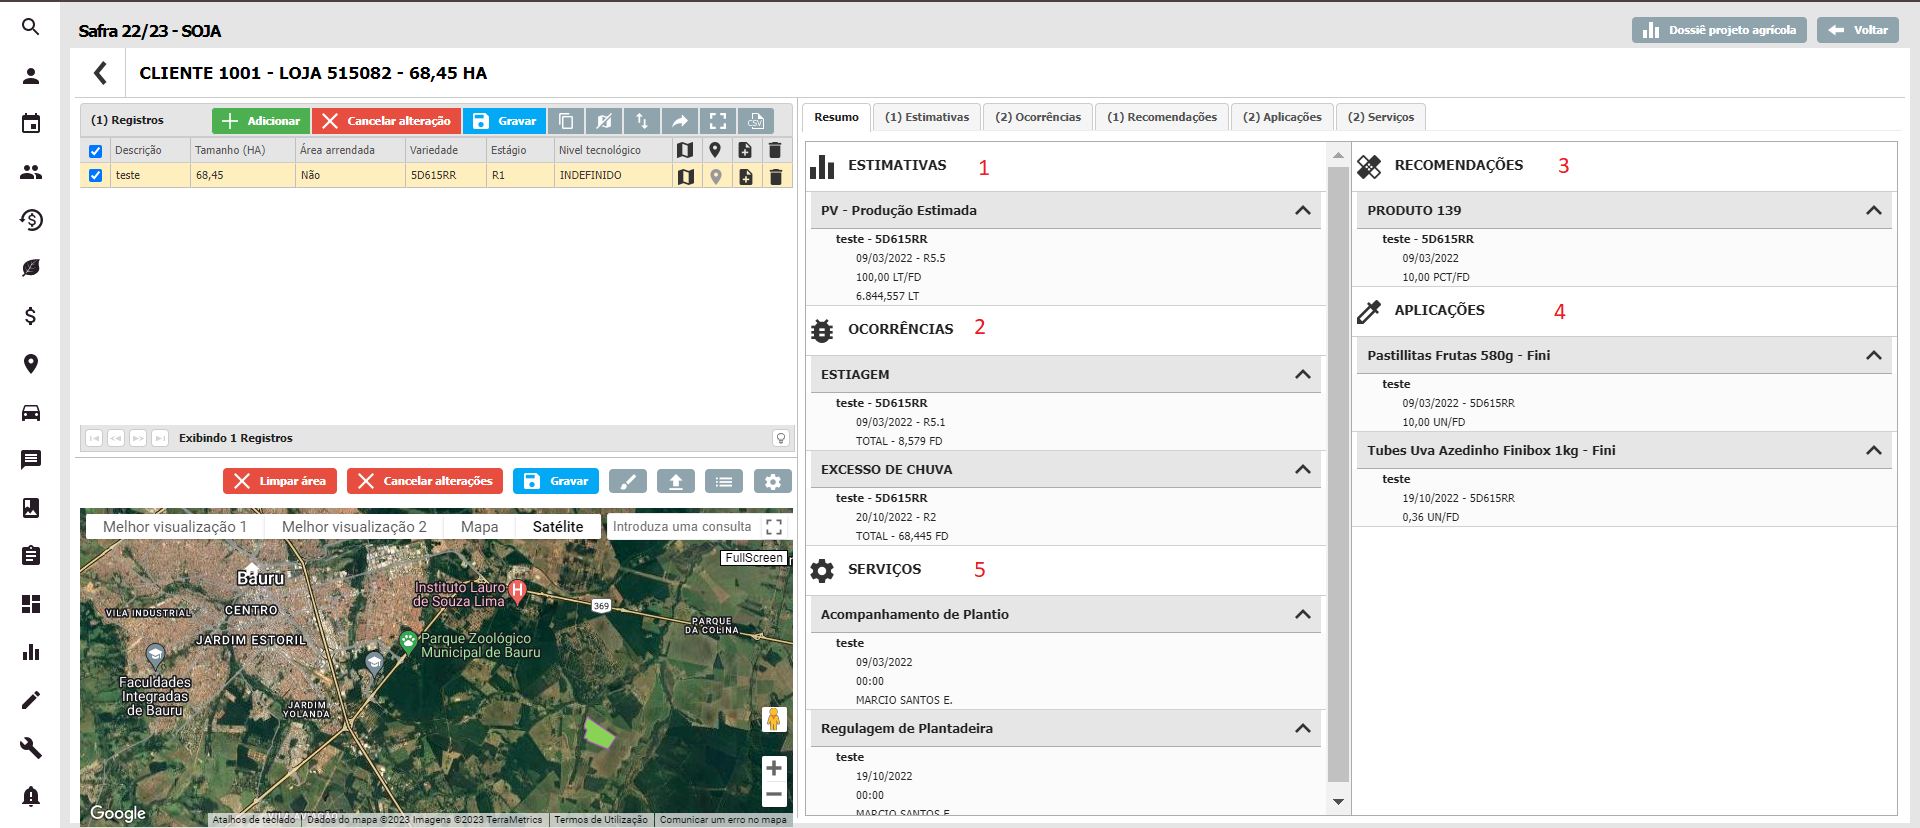Click the map search field Introduza uma consulta

tap(683, 526)
